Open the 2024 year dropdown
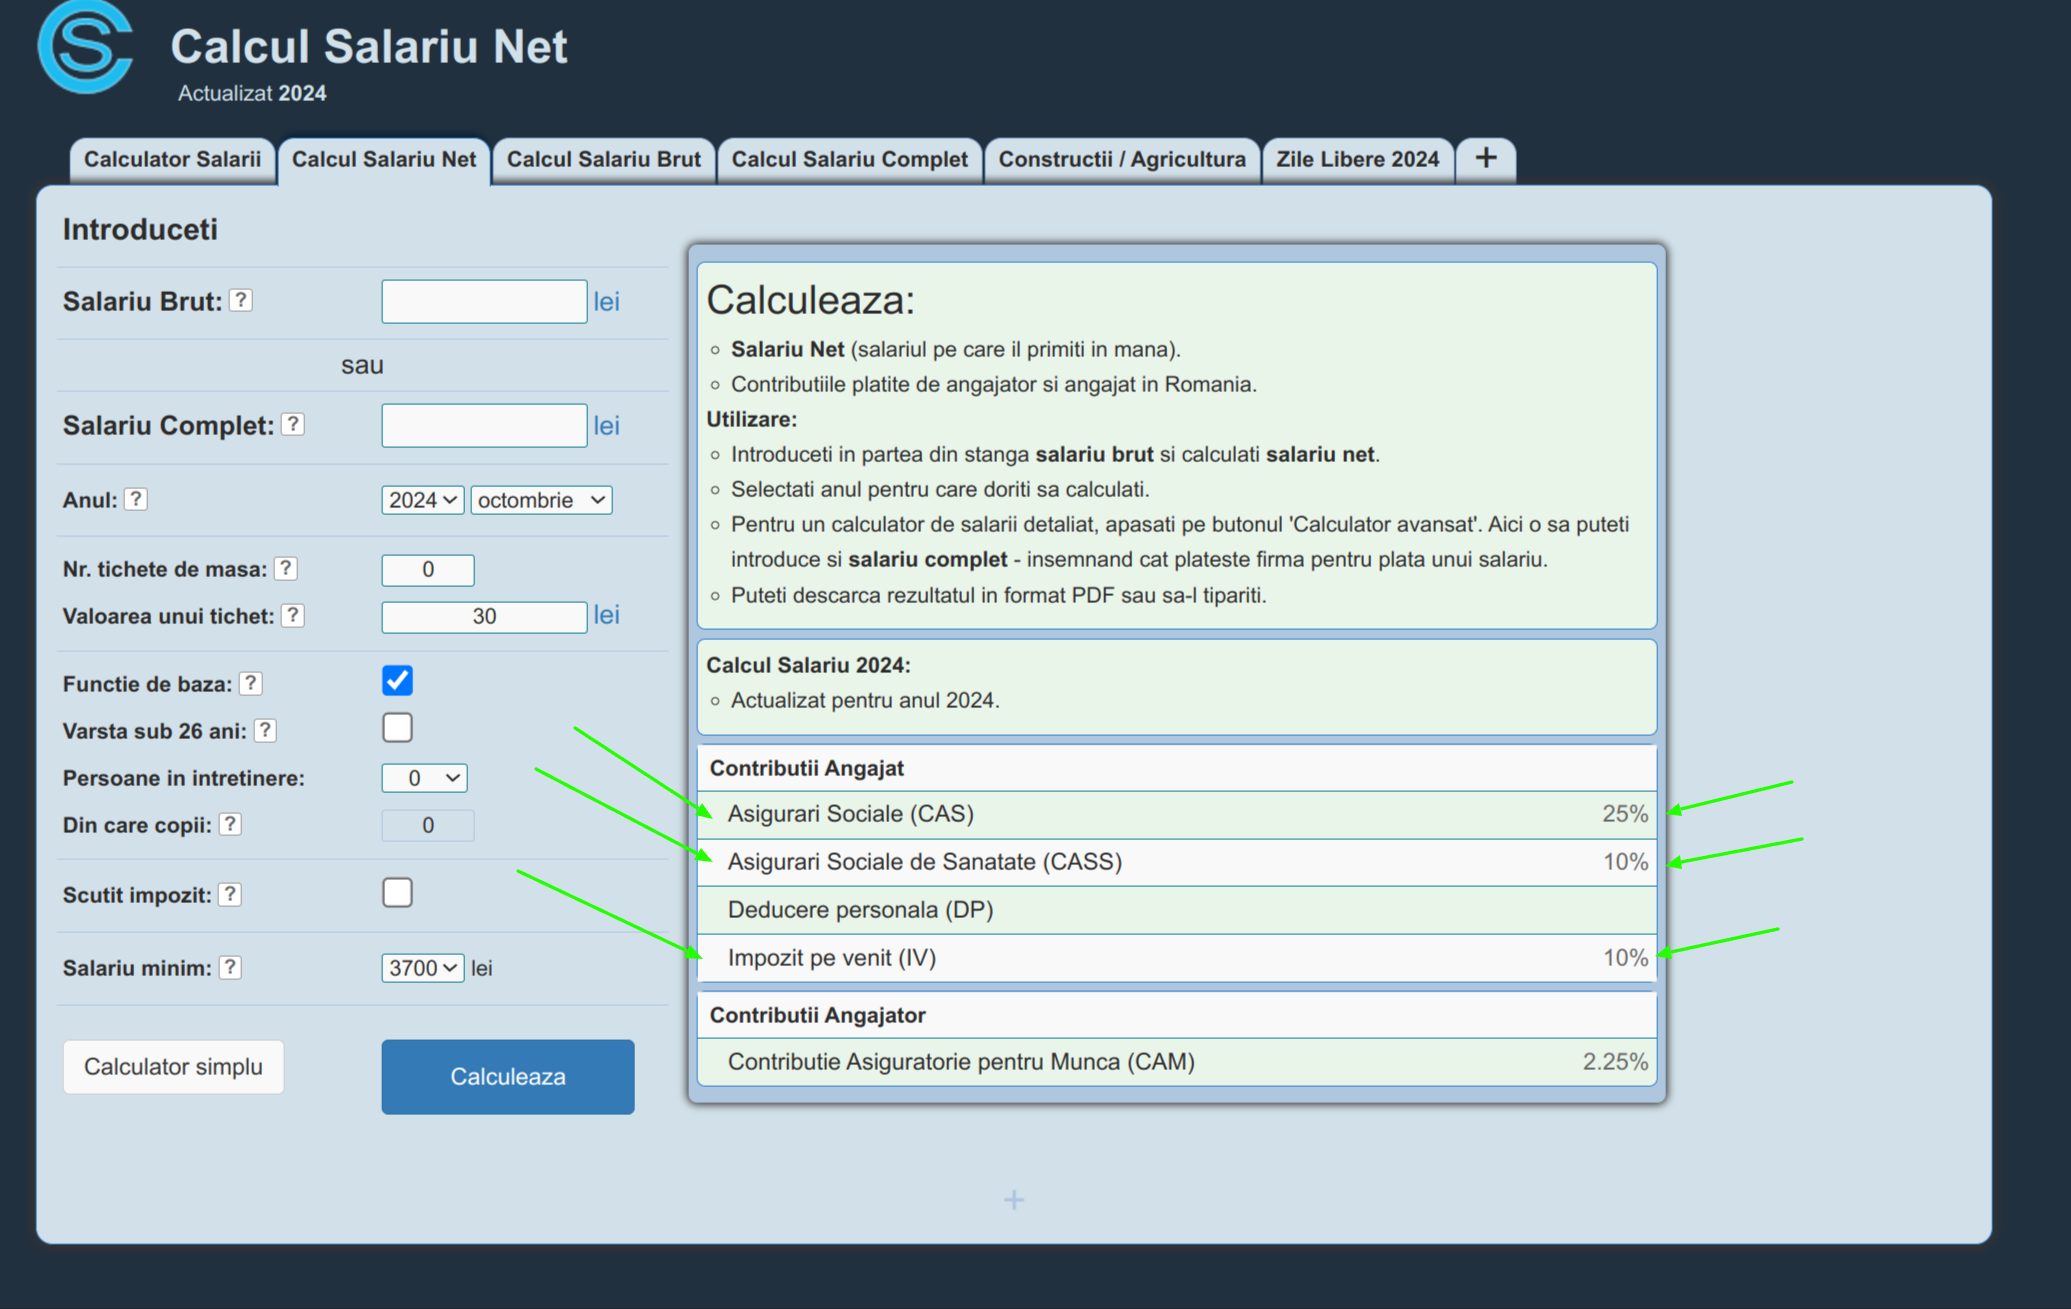 pyautogui.click(x=422, y=500)
